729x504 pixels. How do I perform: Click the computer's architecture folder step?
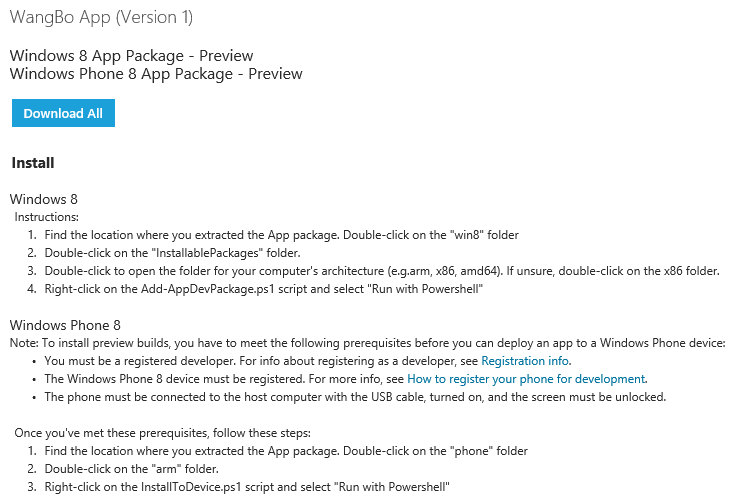(381, 271)
